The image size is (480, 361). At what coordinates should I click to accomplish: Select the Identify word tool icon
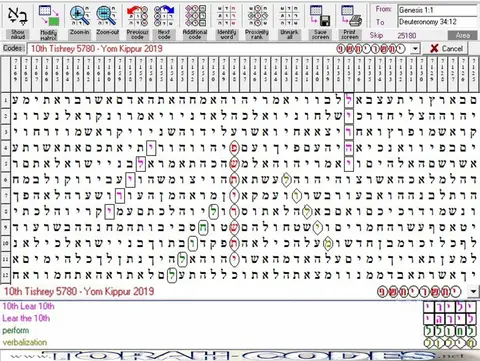click(x=227, y=16)
